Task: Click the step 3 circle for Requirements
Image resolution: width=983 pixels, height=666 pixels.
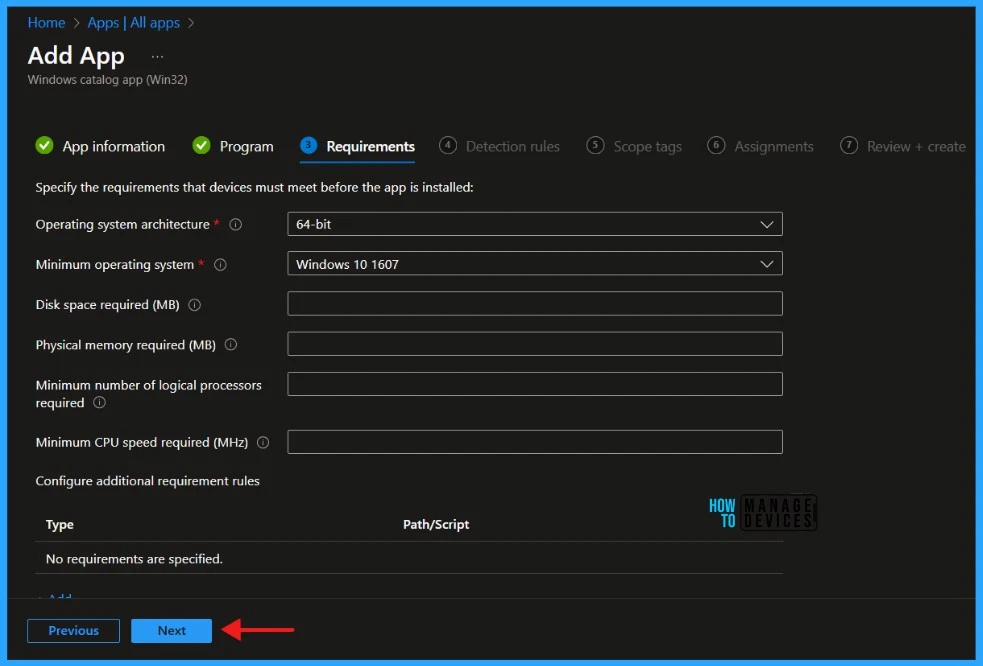Action: pyautogui.click(x=308, y=145)
